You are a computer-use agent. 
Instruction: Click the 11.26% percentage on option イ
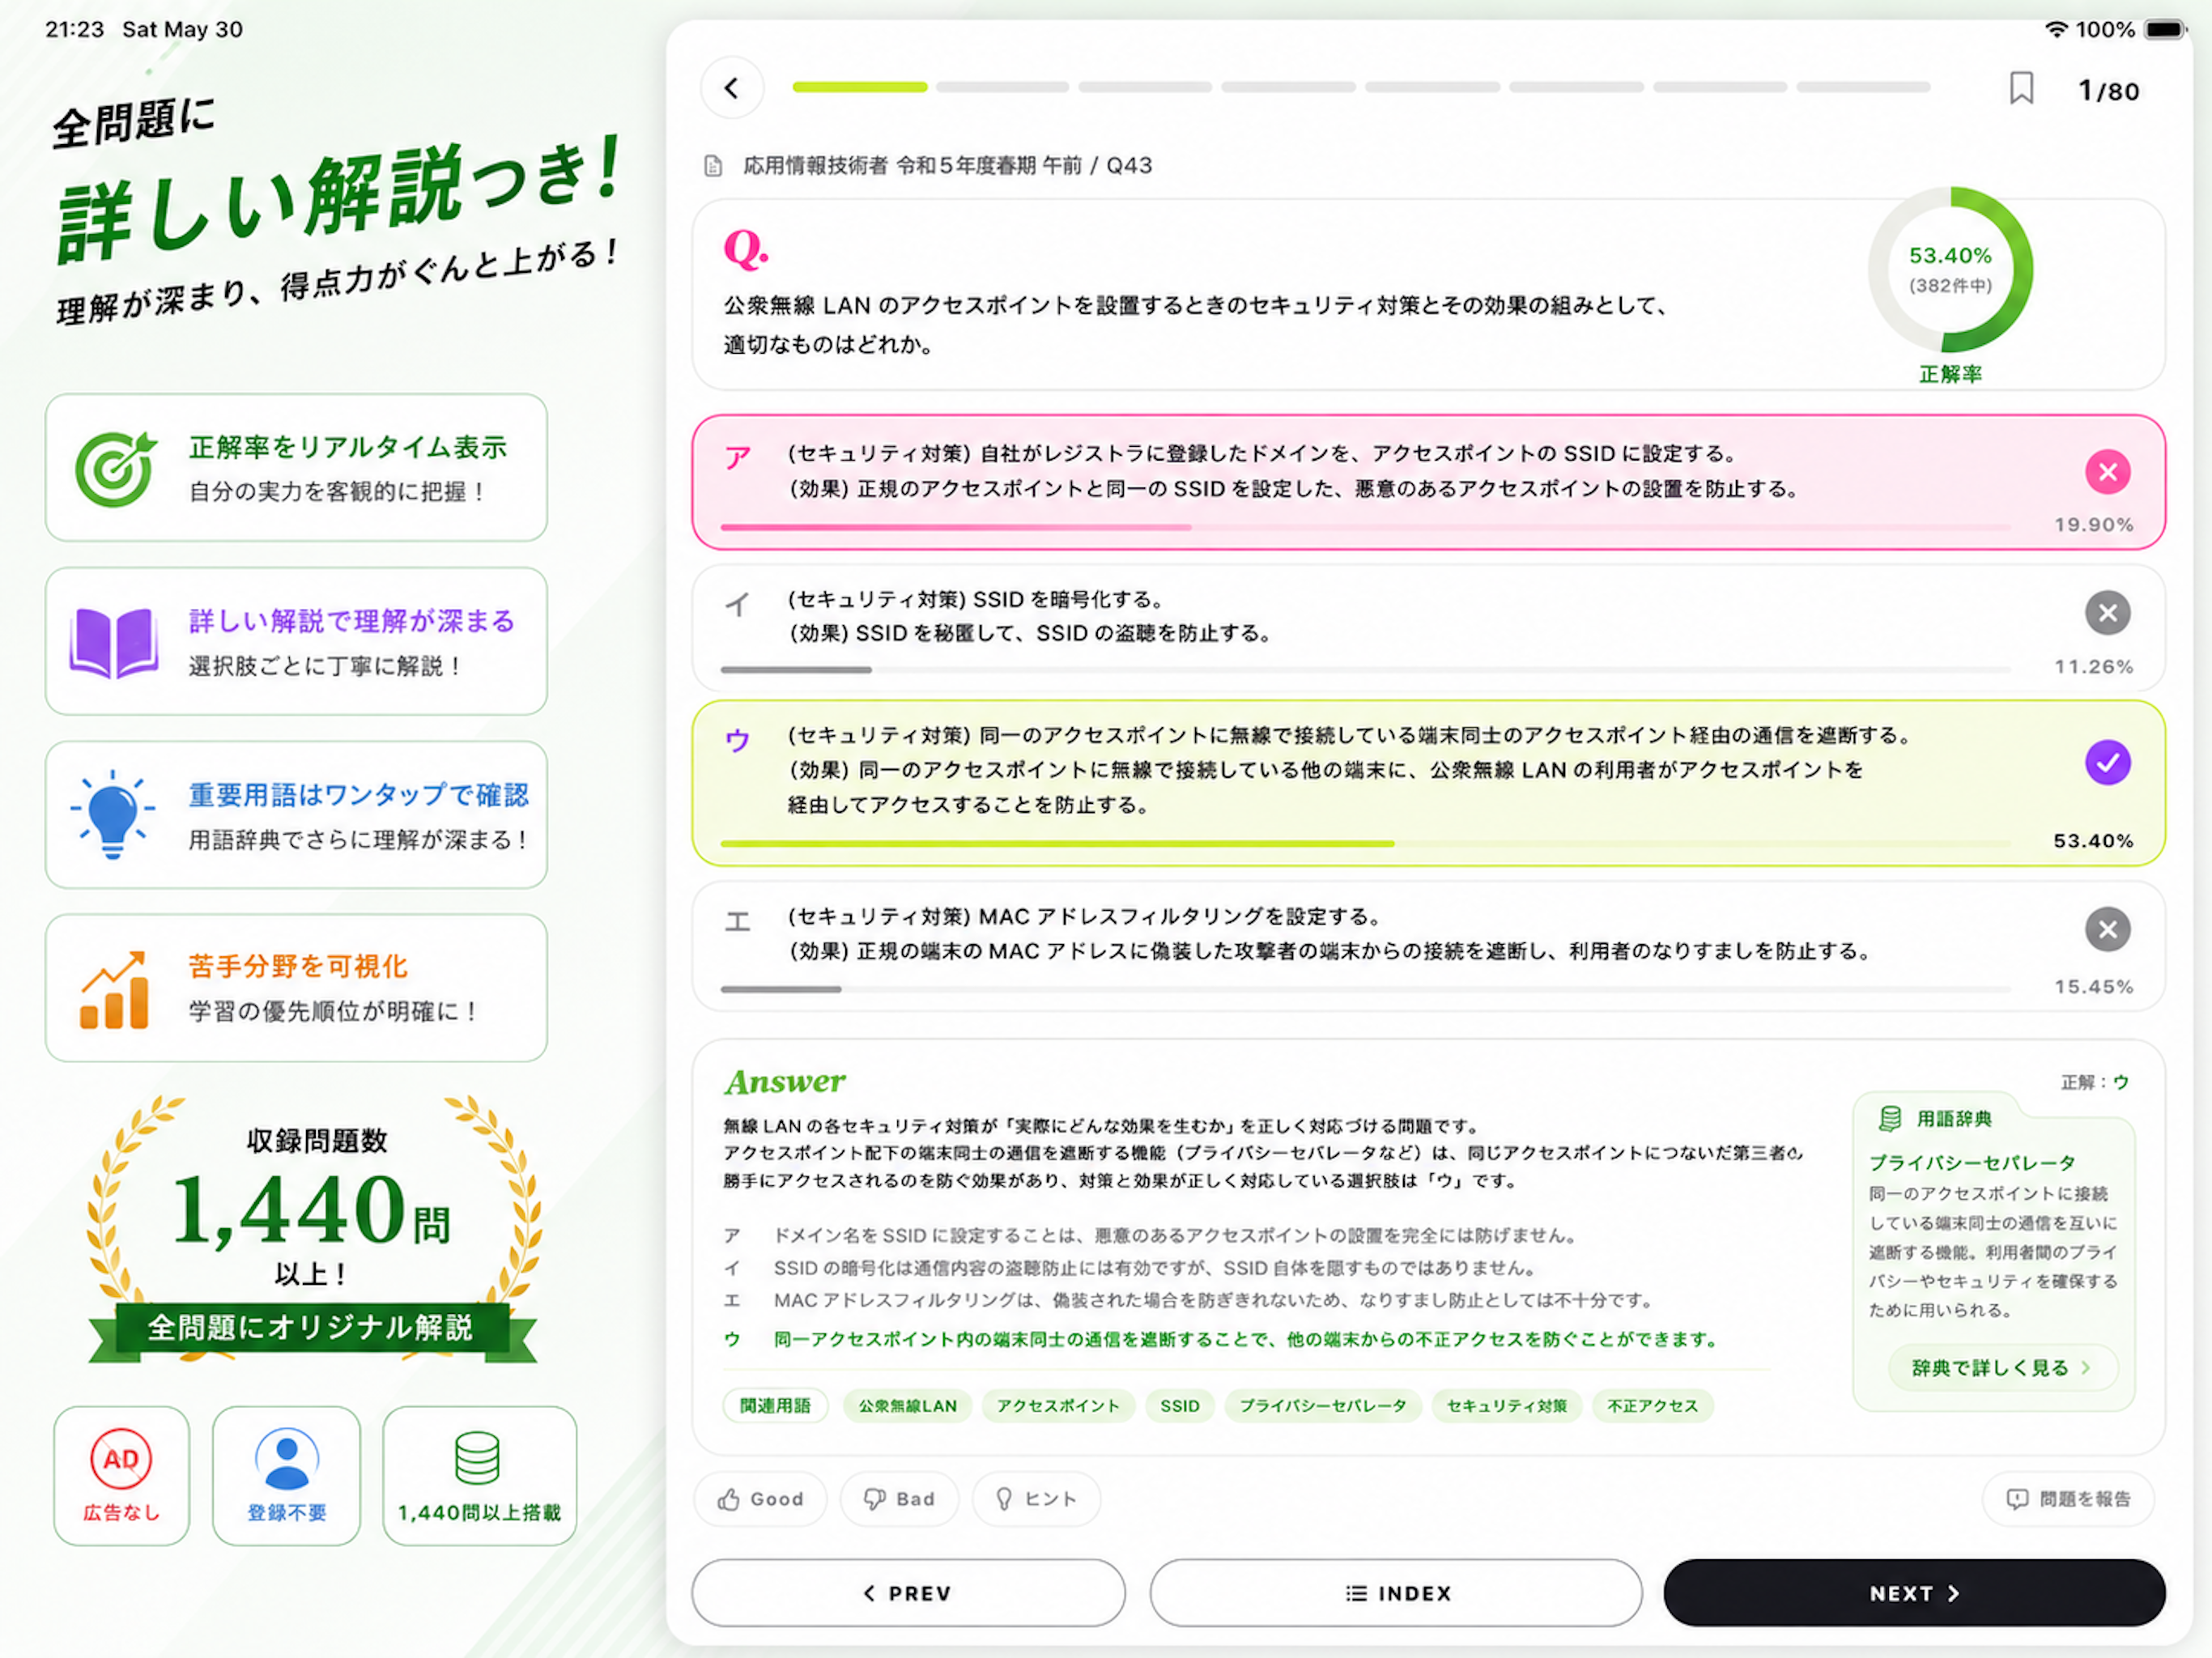(2093, 667)
